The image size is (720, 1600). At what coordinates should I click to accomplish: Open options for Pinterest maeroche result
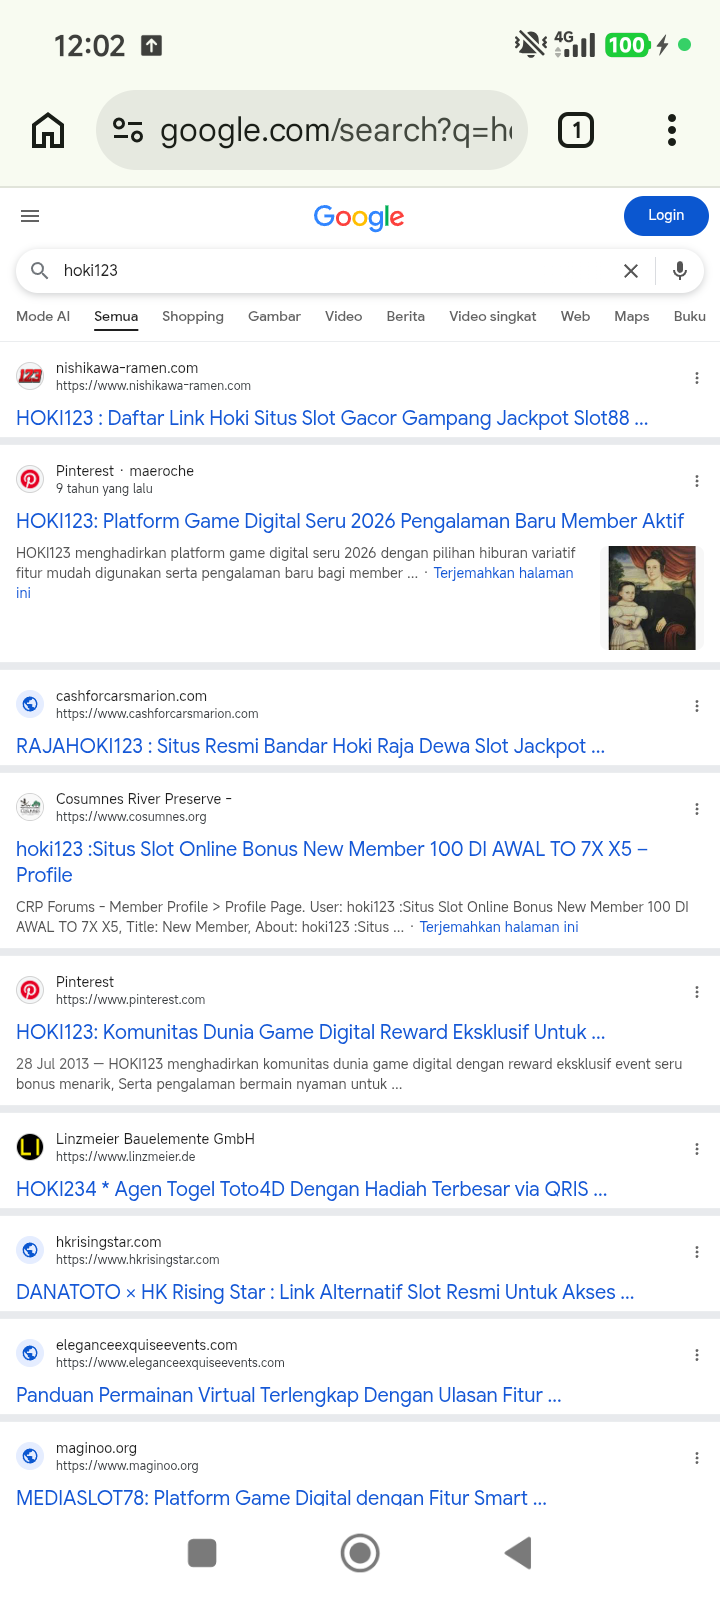coord(697,481)
